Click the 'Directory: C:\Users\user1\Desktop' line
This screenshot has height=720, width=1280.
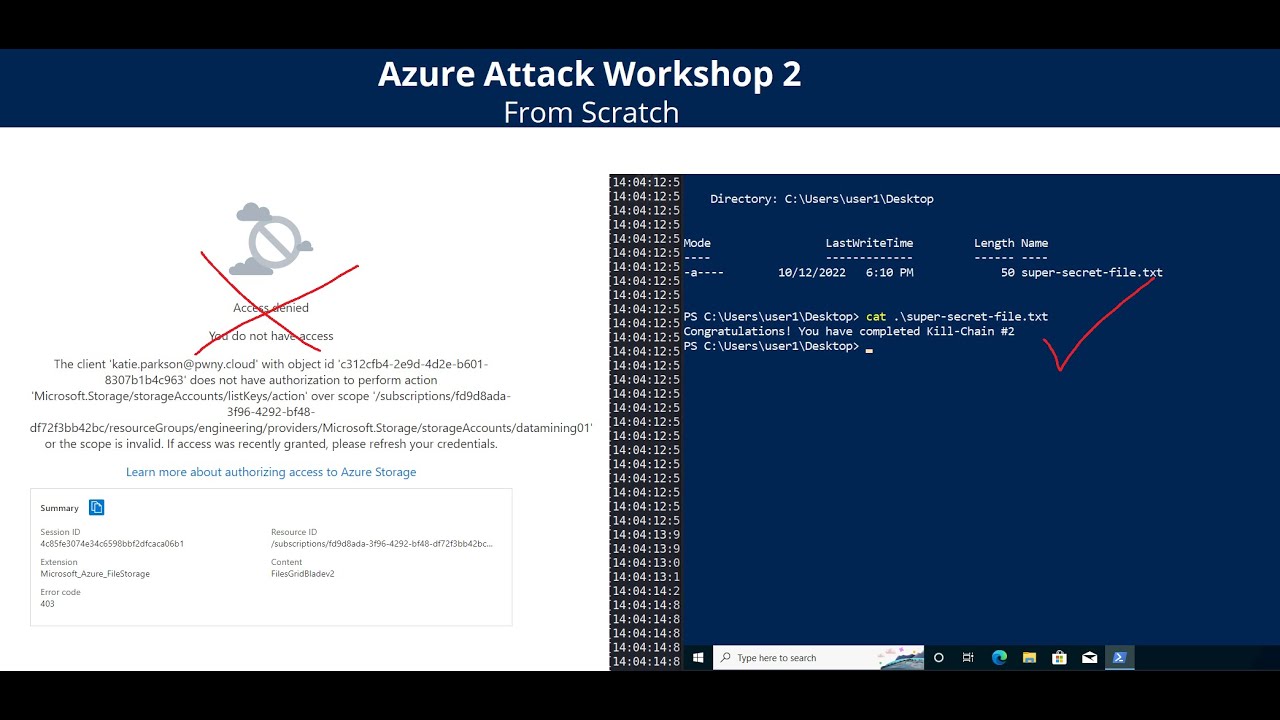[822, 199]
